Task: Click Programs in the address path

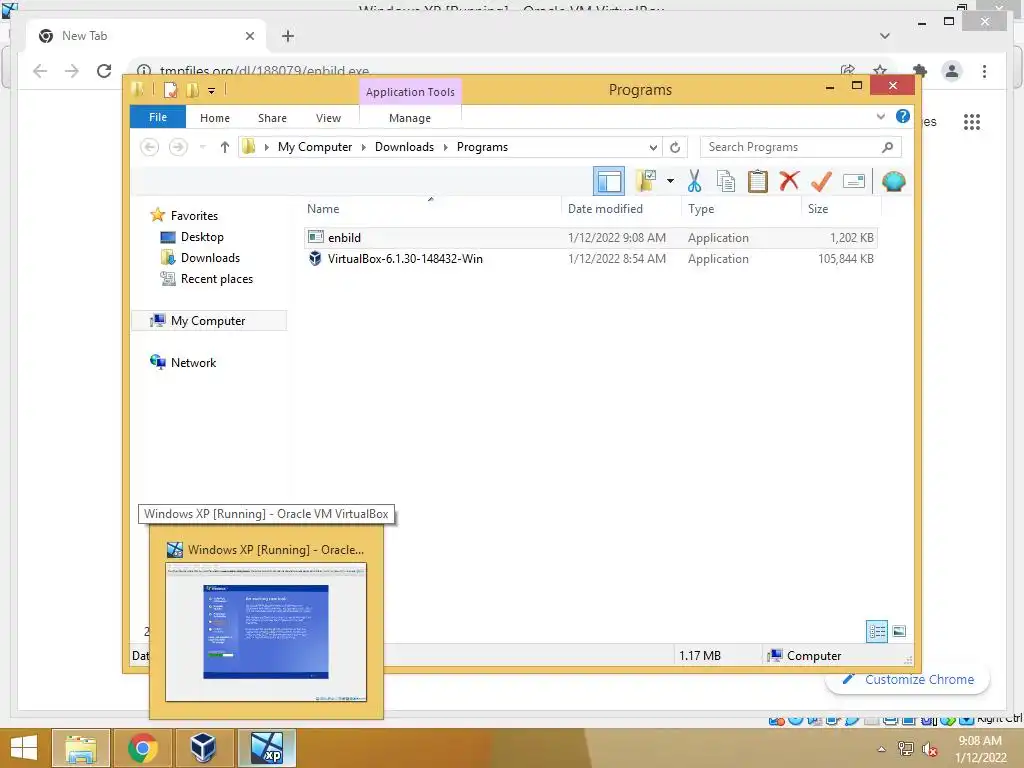Action: point(482,147)
